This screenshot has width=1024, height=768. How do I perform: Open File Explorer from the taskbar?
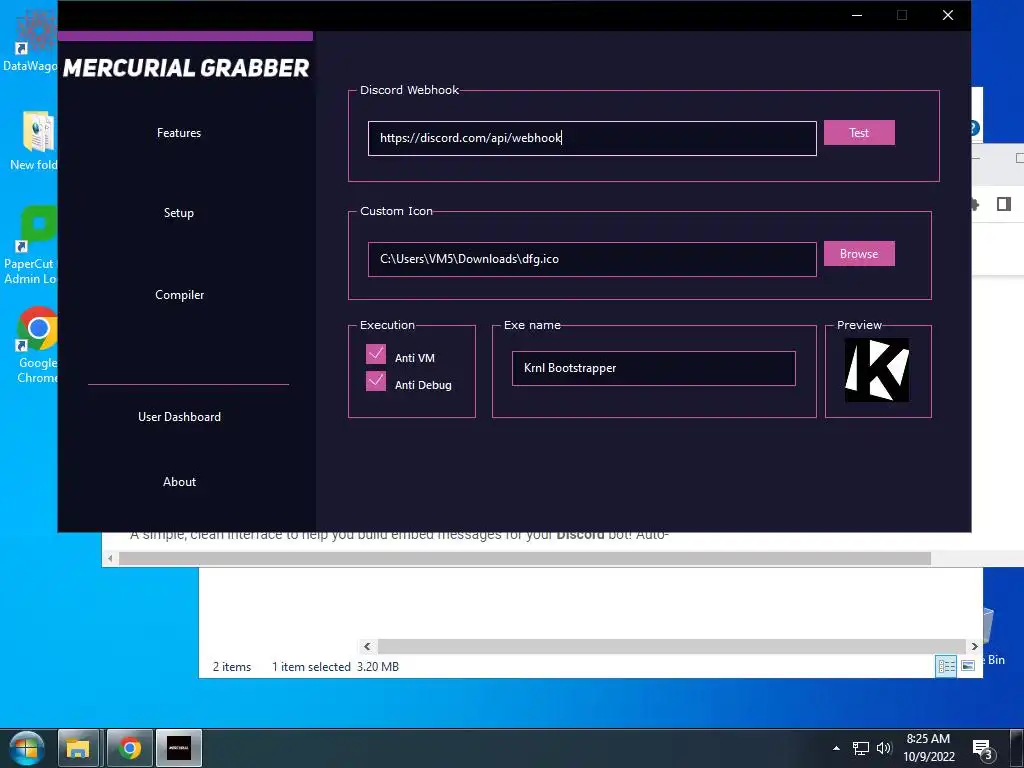pyautogui.click(x=78, y=748)
